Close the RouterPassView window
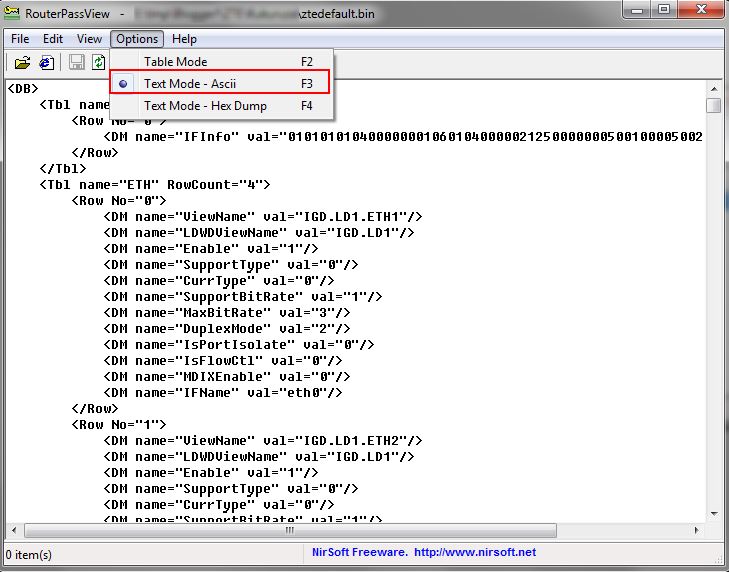This screenshot has width=729, height=572. (701, 10)
